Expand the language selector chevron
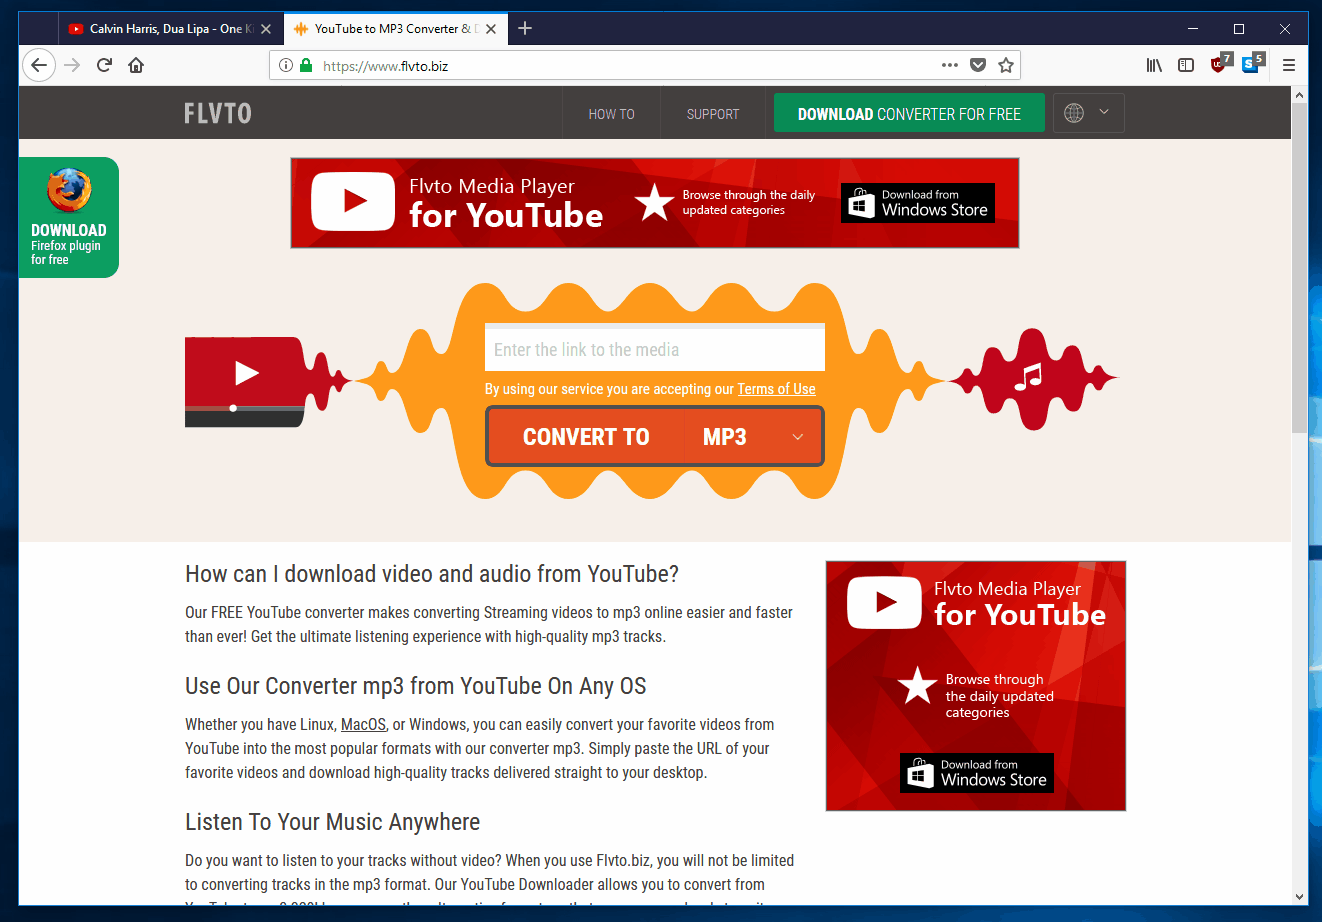Image resolution: width=1322 pixels, height=922 pixels. 1104,112
